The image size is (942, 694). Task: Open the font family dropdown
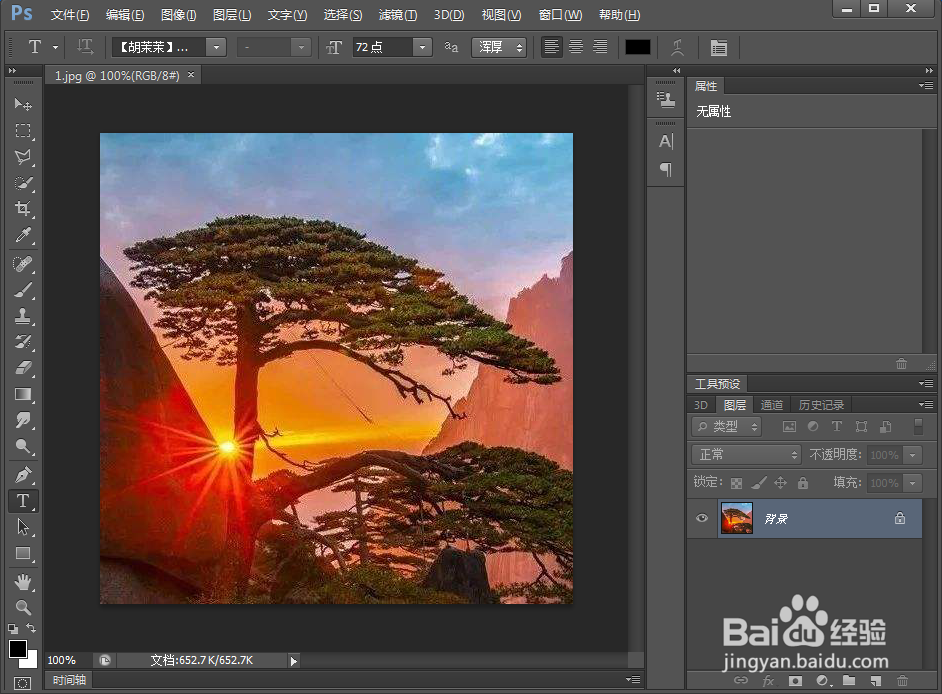(216, 47)
